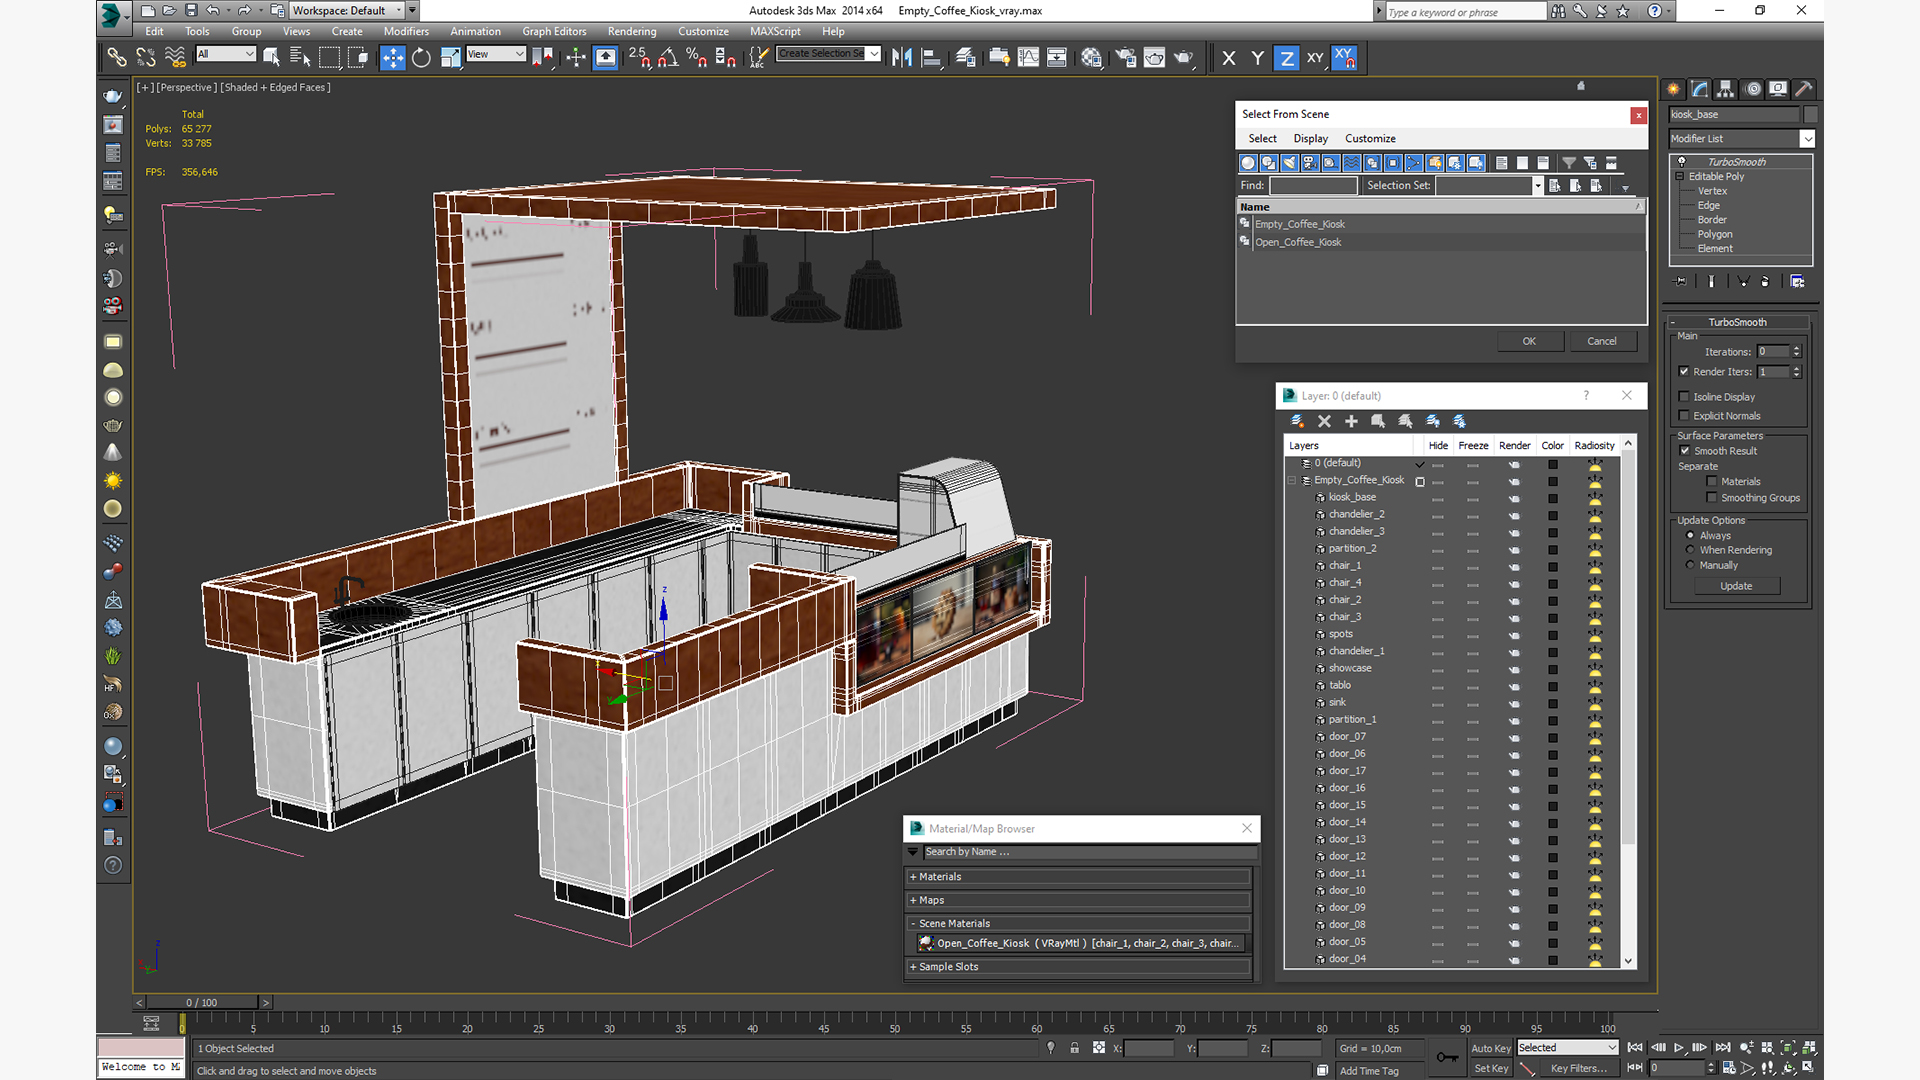Click the Align tool icon
The height and width of the screenshot is (1080, 1920).
[931, 58]
